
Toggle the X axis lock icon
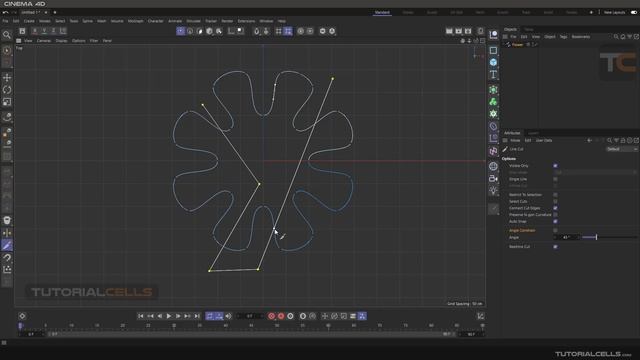(35, 31)
